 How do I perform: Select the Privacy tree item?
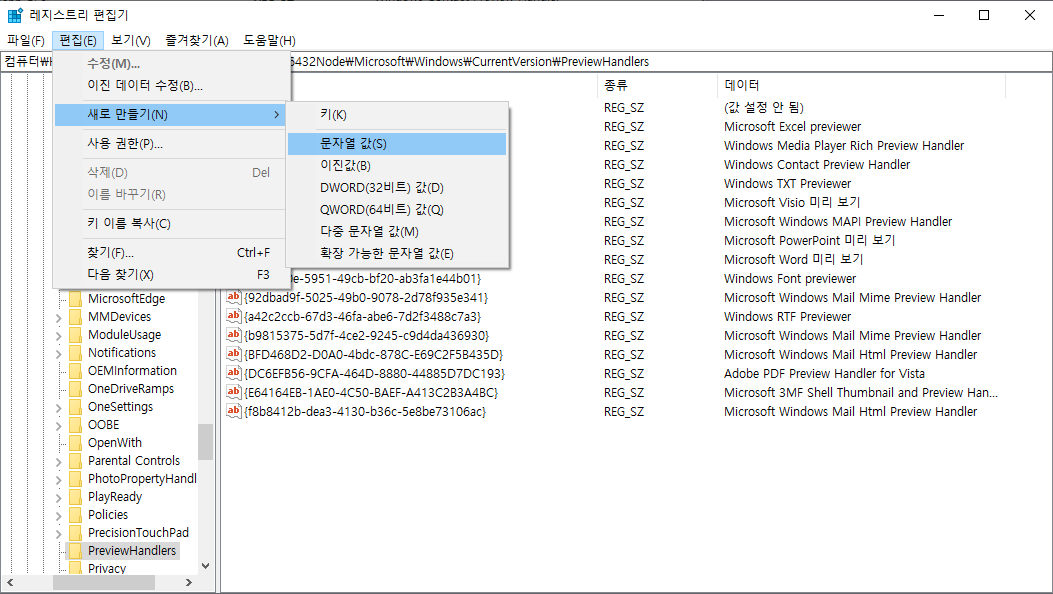[x=107, y=568]
